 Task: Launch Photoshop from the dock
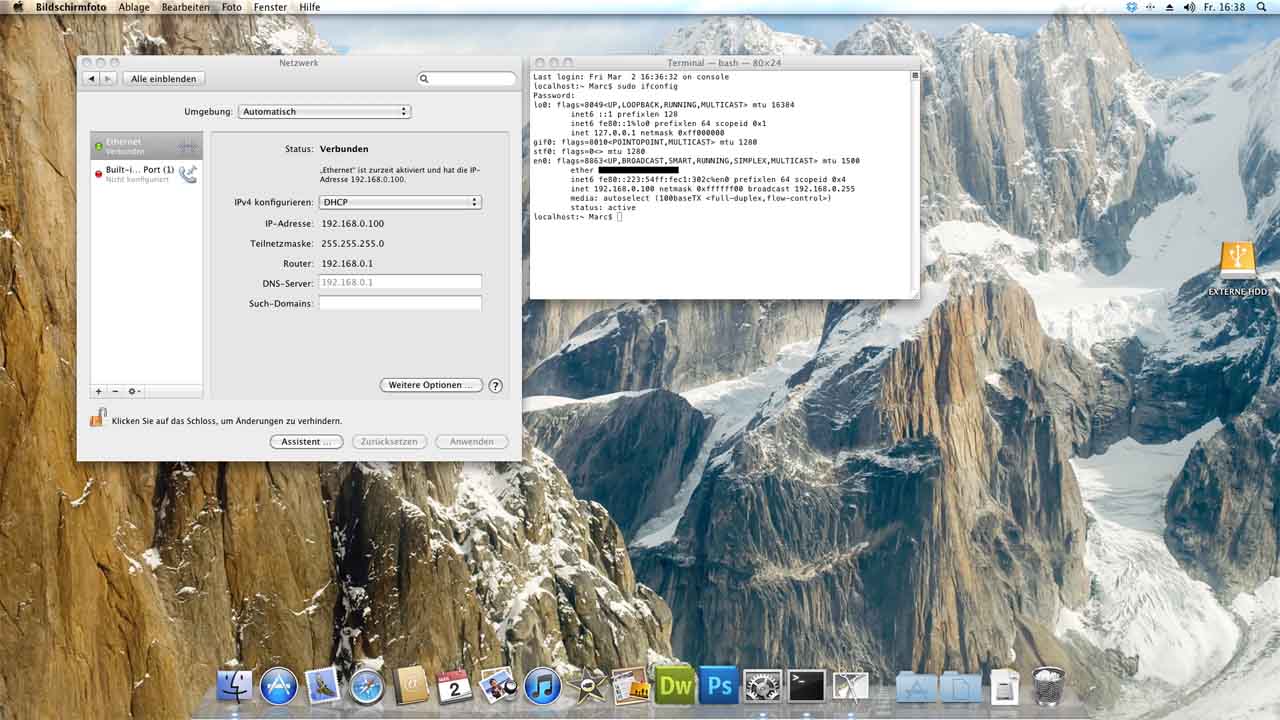click(718, 686)
